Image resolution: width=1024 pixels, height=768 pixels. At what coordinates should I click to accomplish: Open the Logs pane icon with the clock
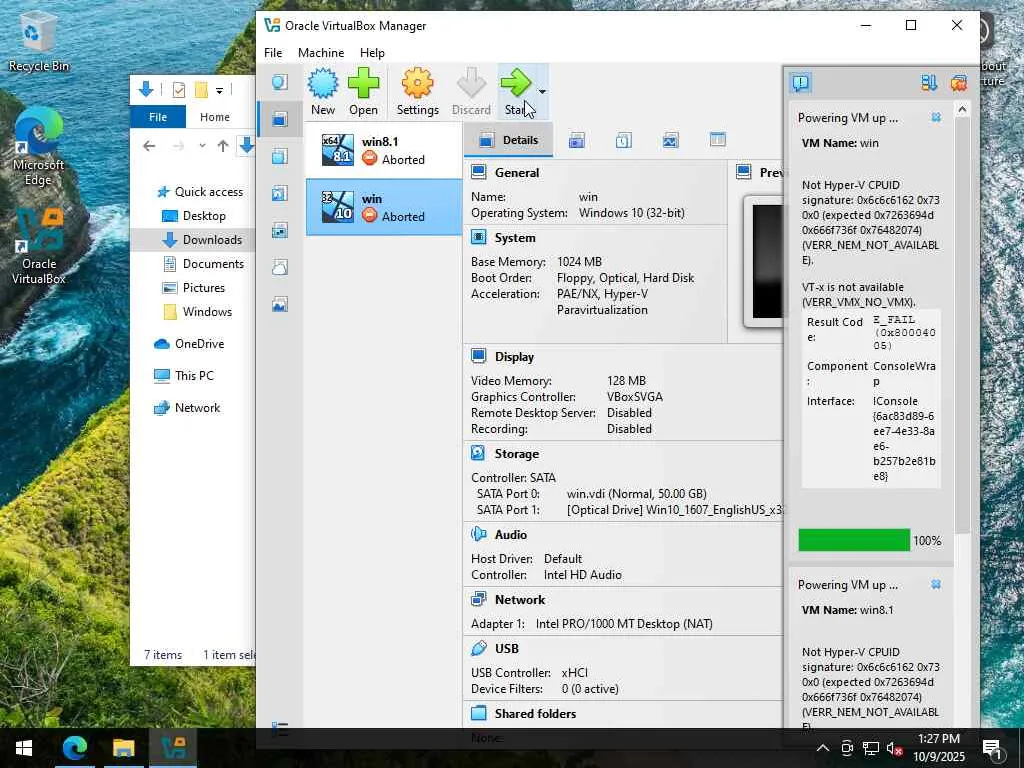pyautogui.click(x=624, y=140)
